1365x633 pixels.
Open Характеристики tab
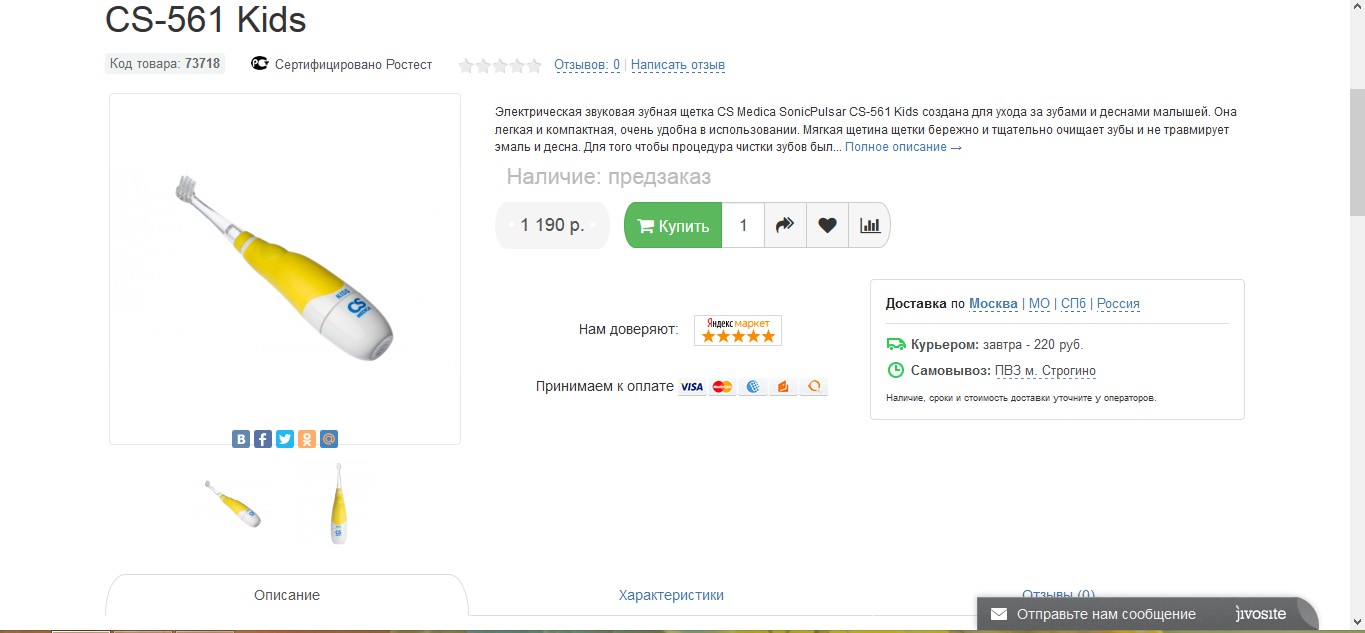point(671,595)
